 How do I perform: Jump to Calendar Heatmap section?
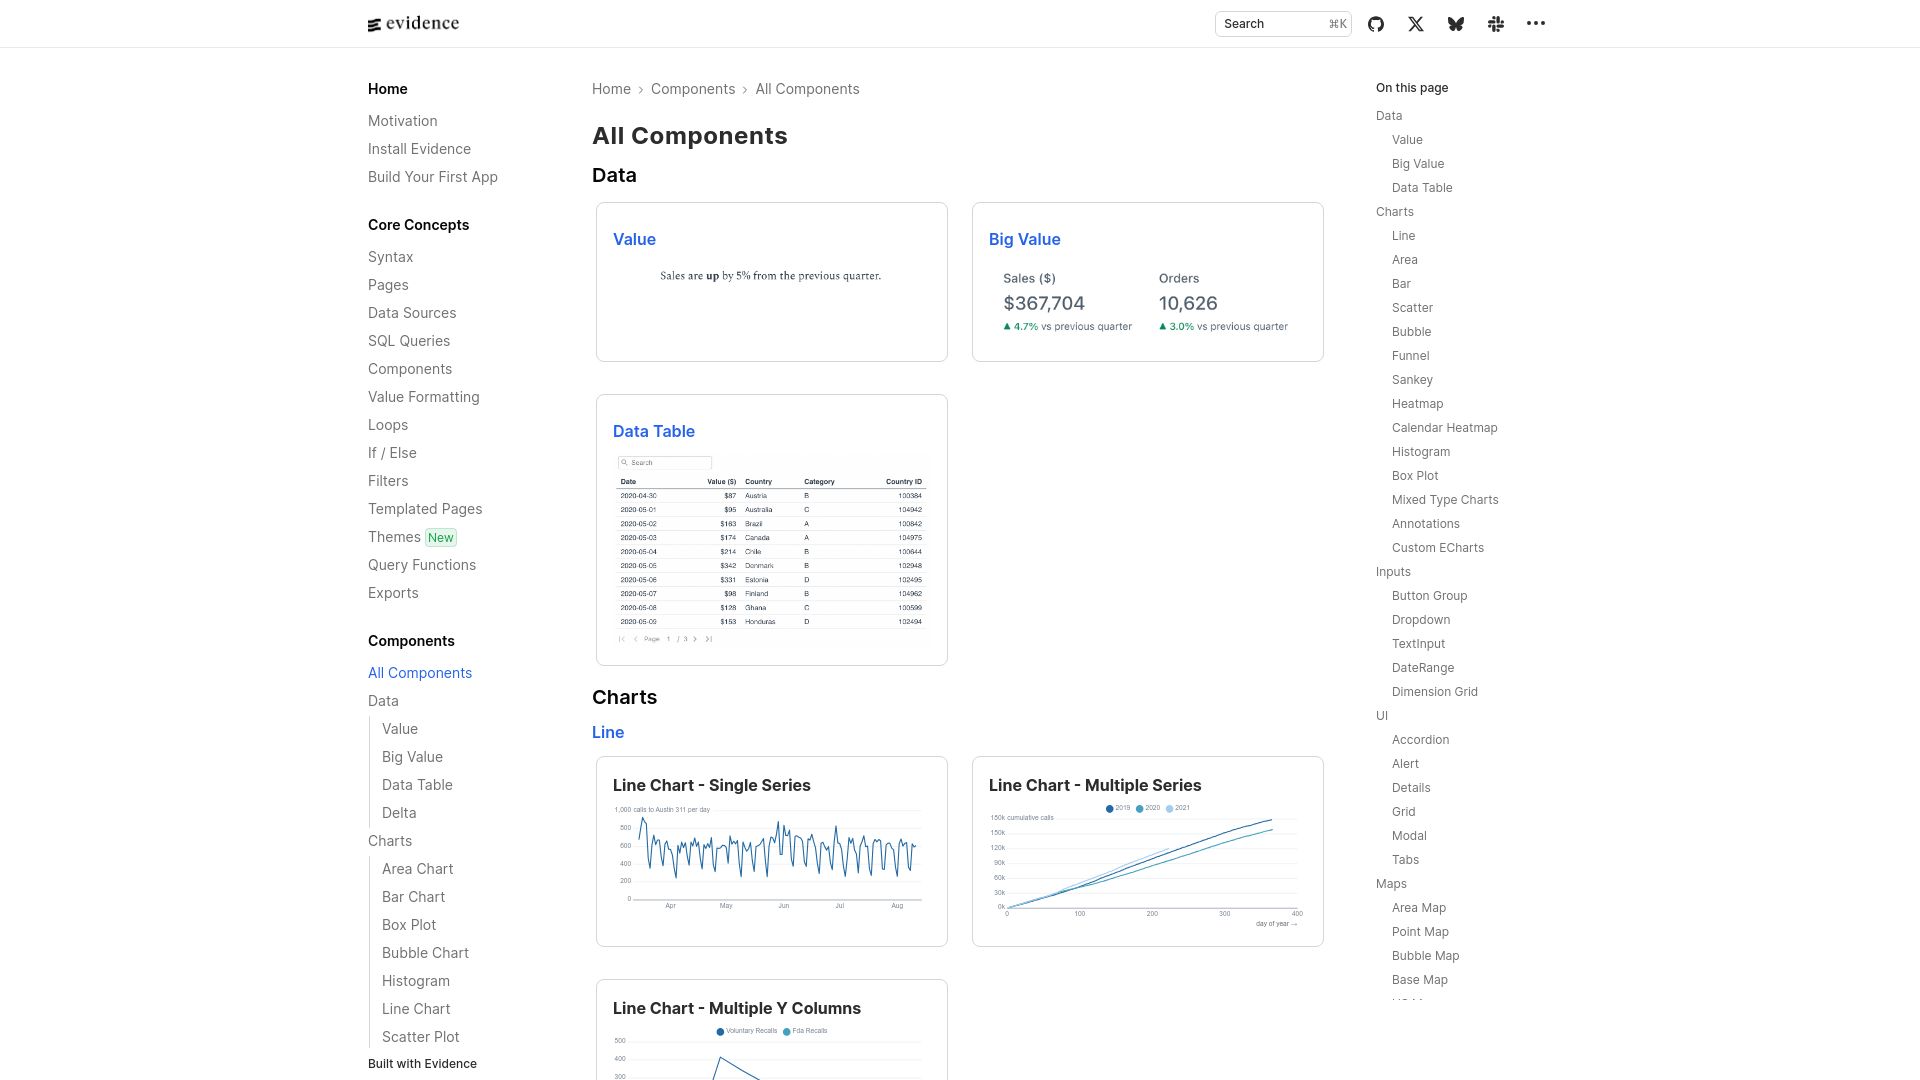point(1444,428)
